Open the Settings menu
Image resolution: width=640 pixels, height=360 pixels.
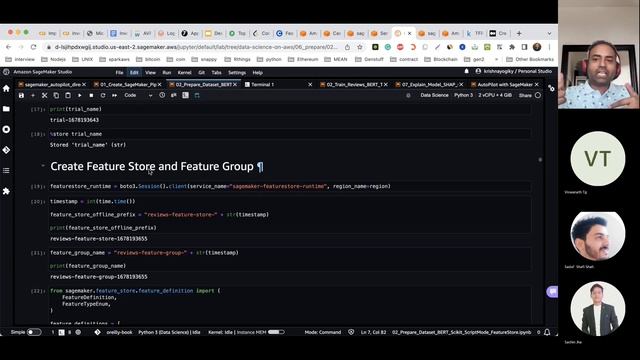(x=237, y=73)
